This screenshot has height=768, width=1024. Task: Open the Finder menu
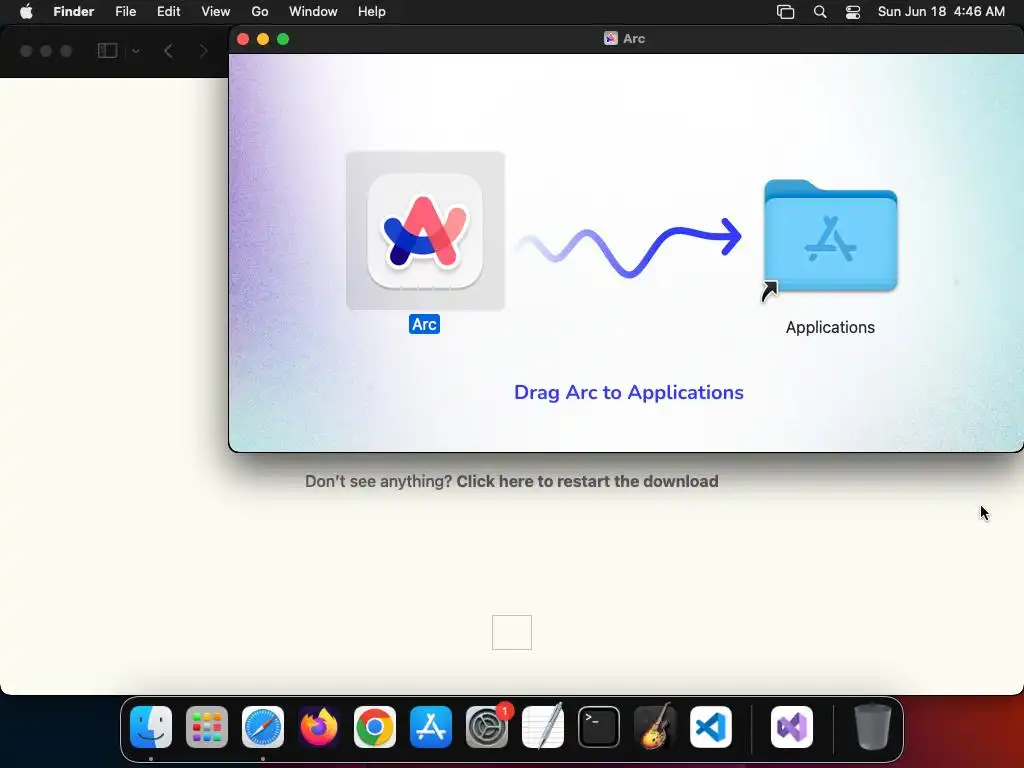[74, 12]
